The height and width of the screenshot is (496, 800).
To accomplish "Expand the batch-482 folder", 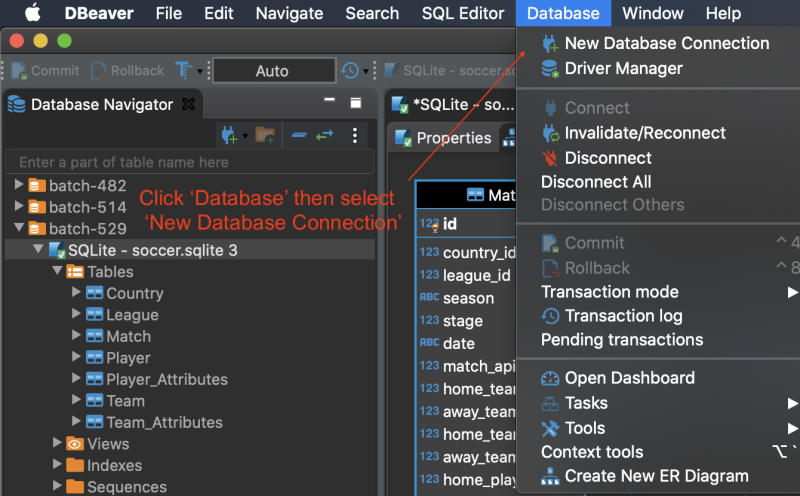I will (19, 184).
